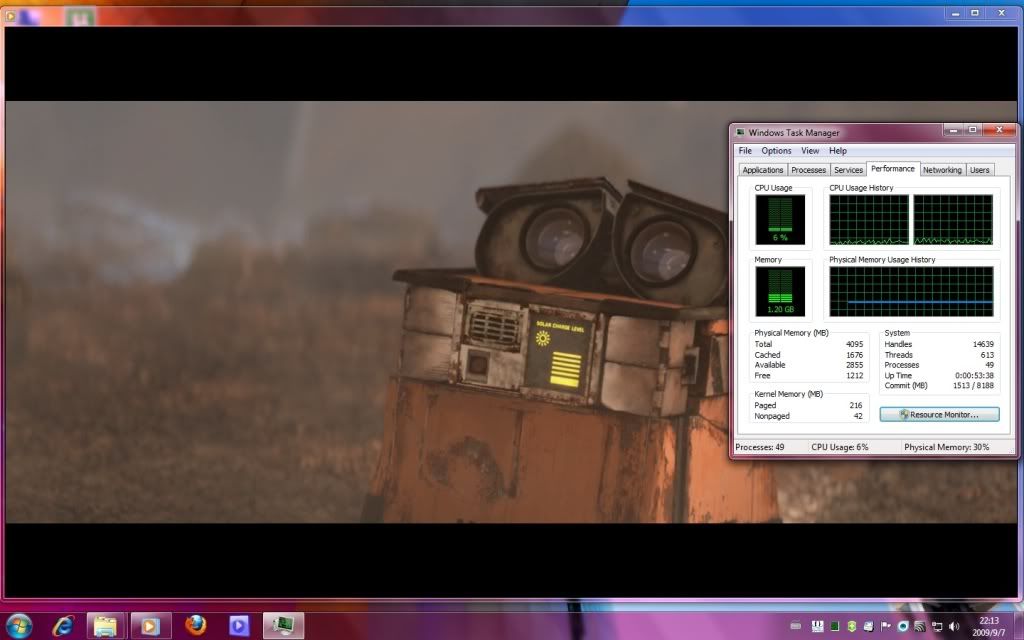Click the Task Manager taskbar button
1024x640 pixels.
(x=283, y=626)
